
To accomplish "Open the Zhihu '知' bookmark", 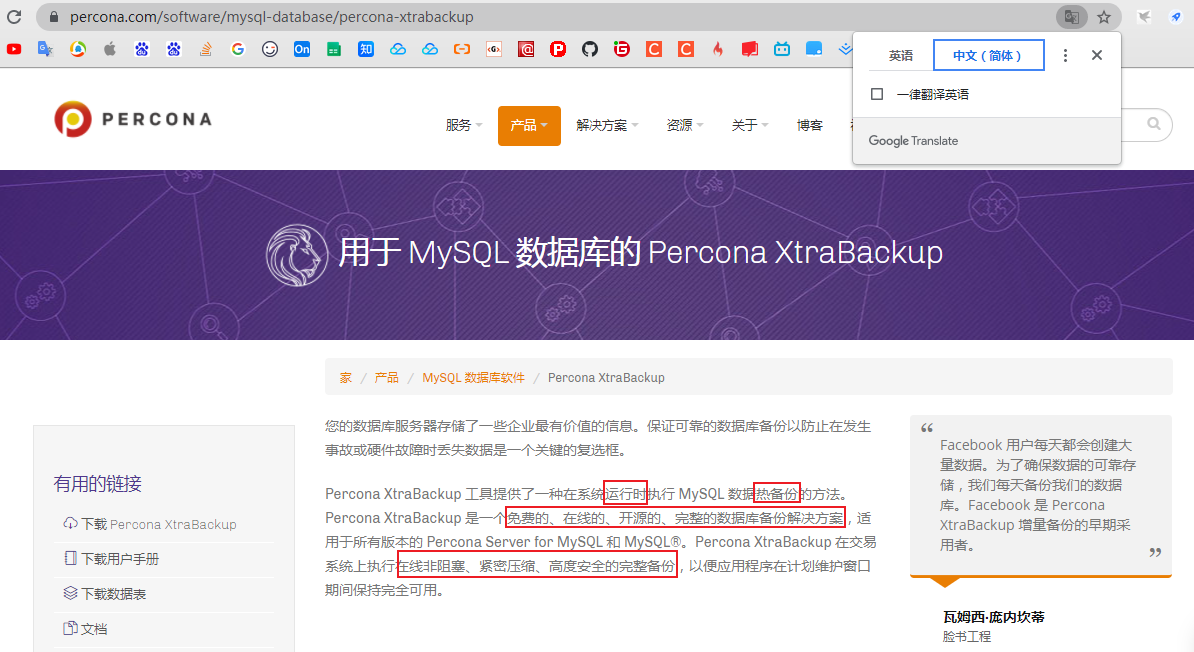I will pyautogui.click(x=366, y=50).
